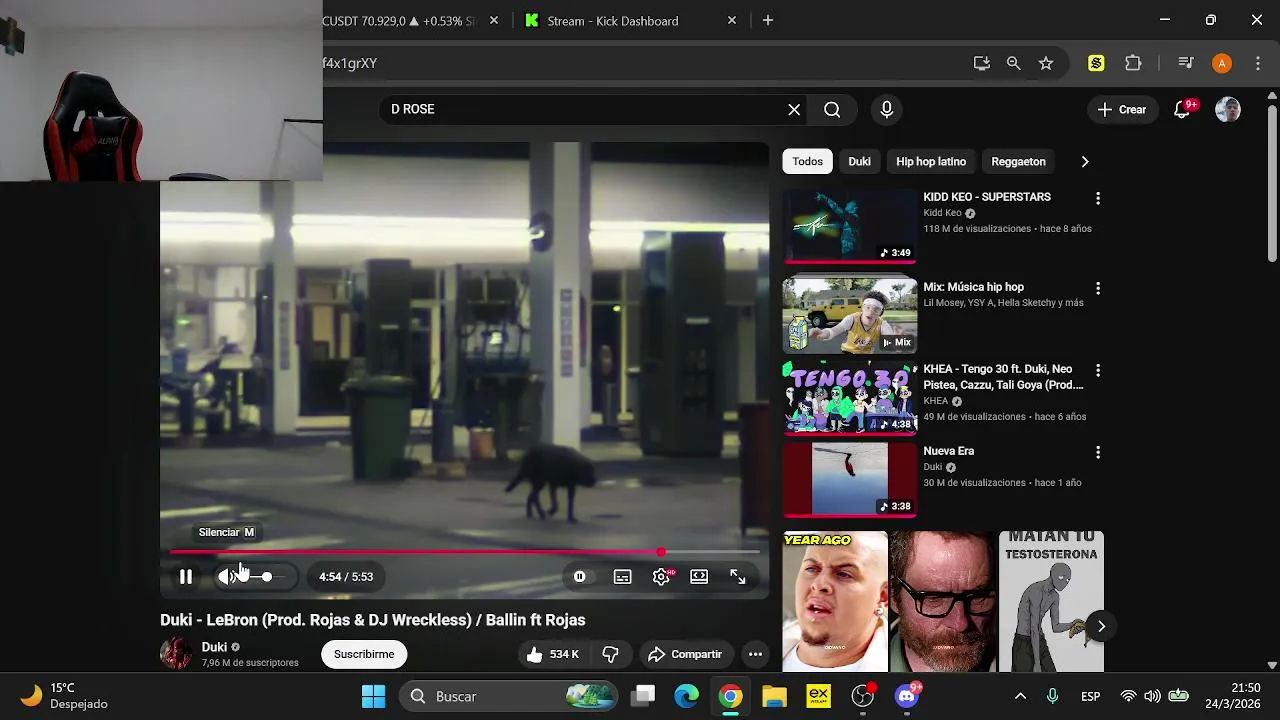Pause the video with the pause button

pos(186,577)
